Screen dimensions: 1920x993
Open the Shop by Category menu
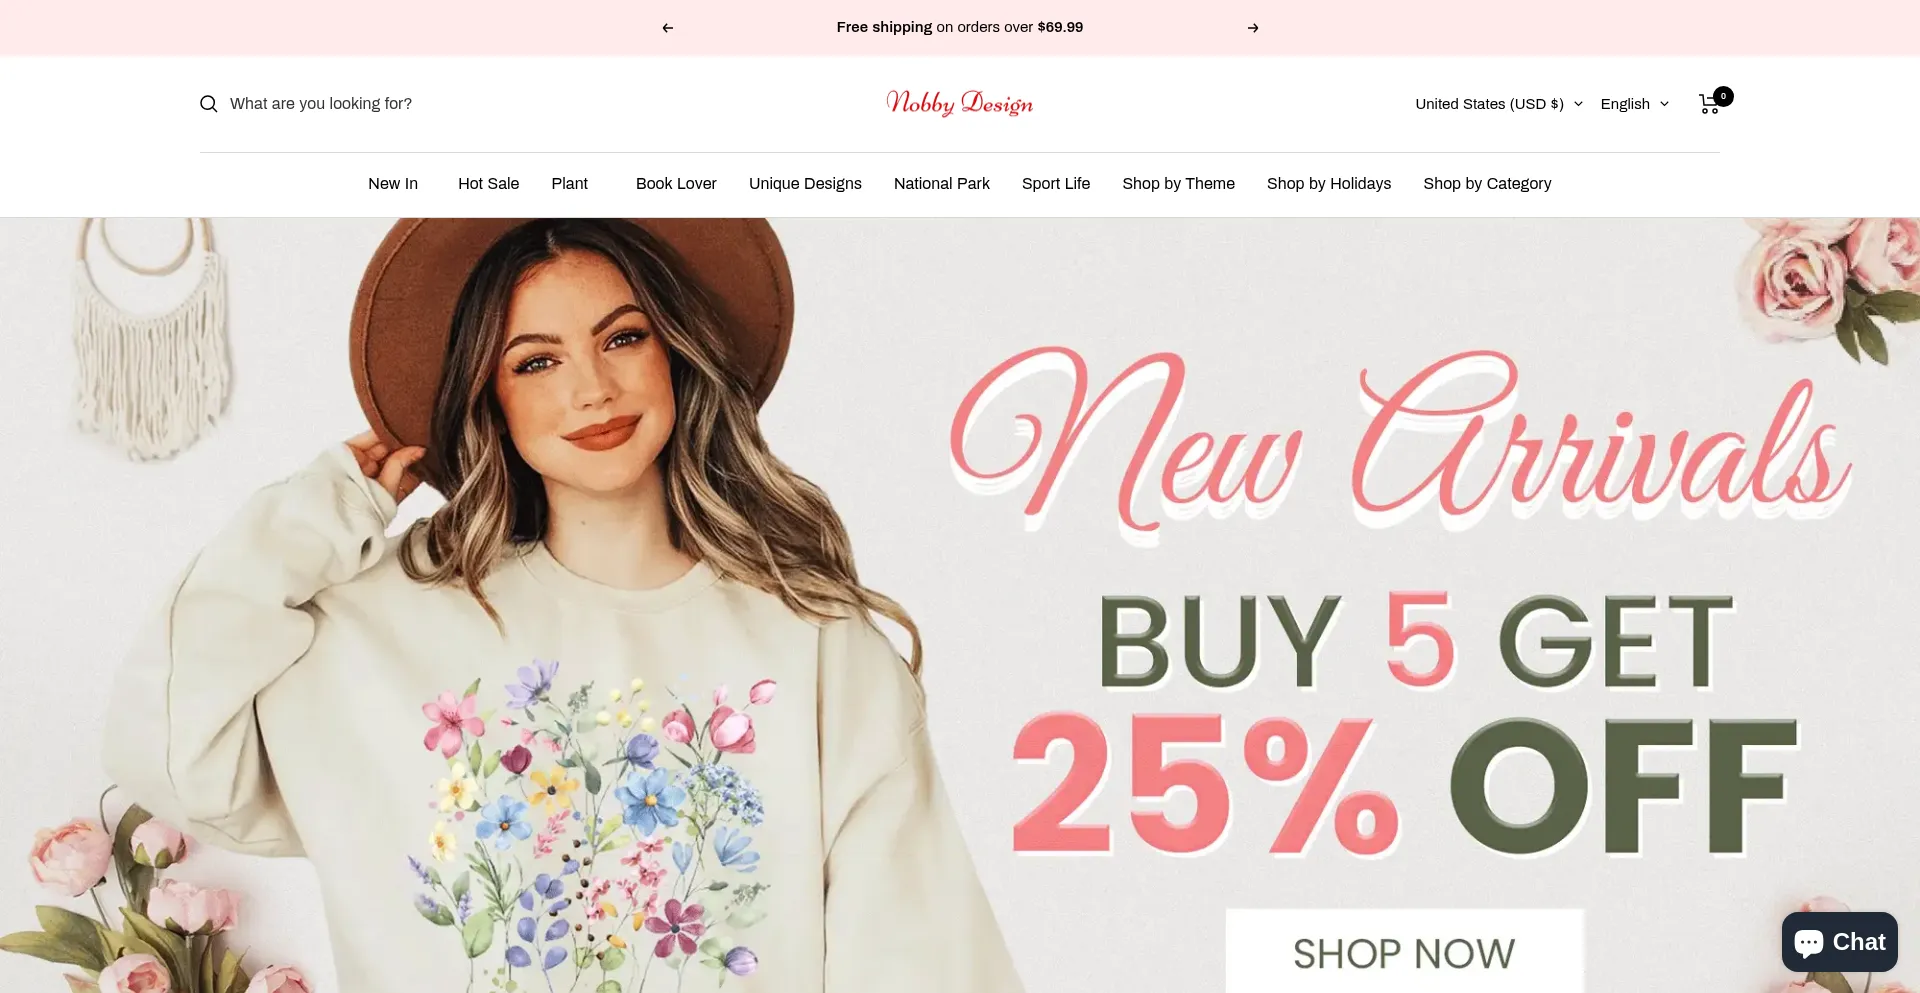1487,184
